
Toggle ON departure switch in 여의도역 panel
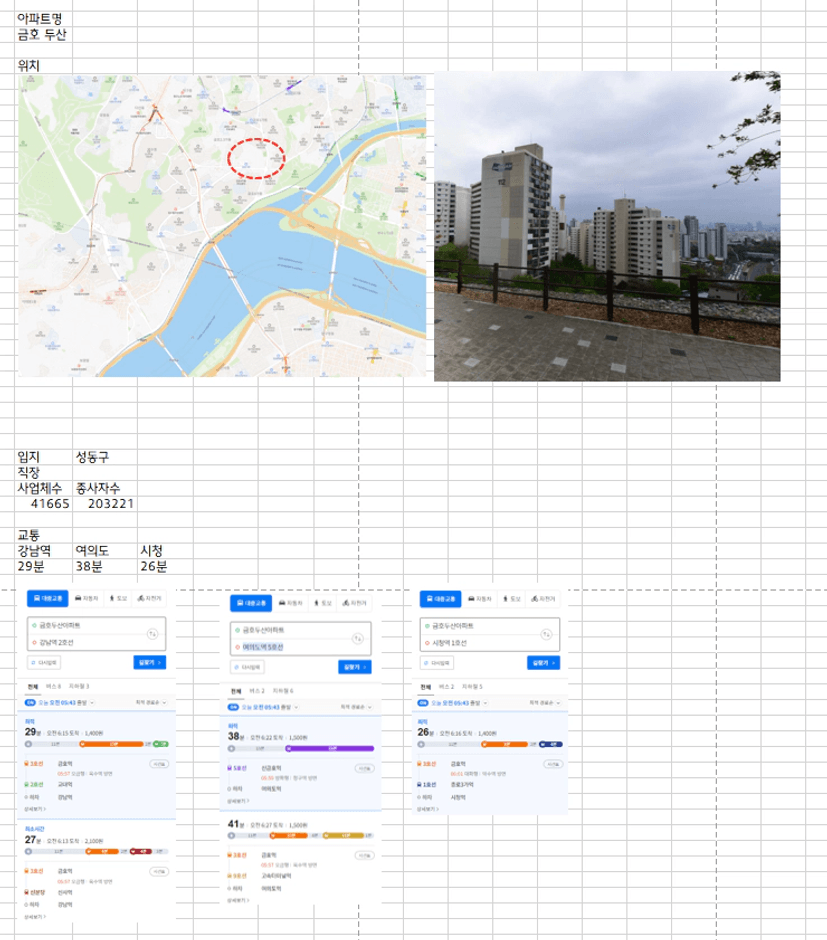pyautogui.click(x=233, y=707)
